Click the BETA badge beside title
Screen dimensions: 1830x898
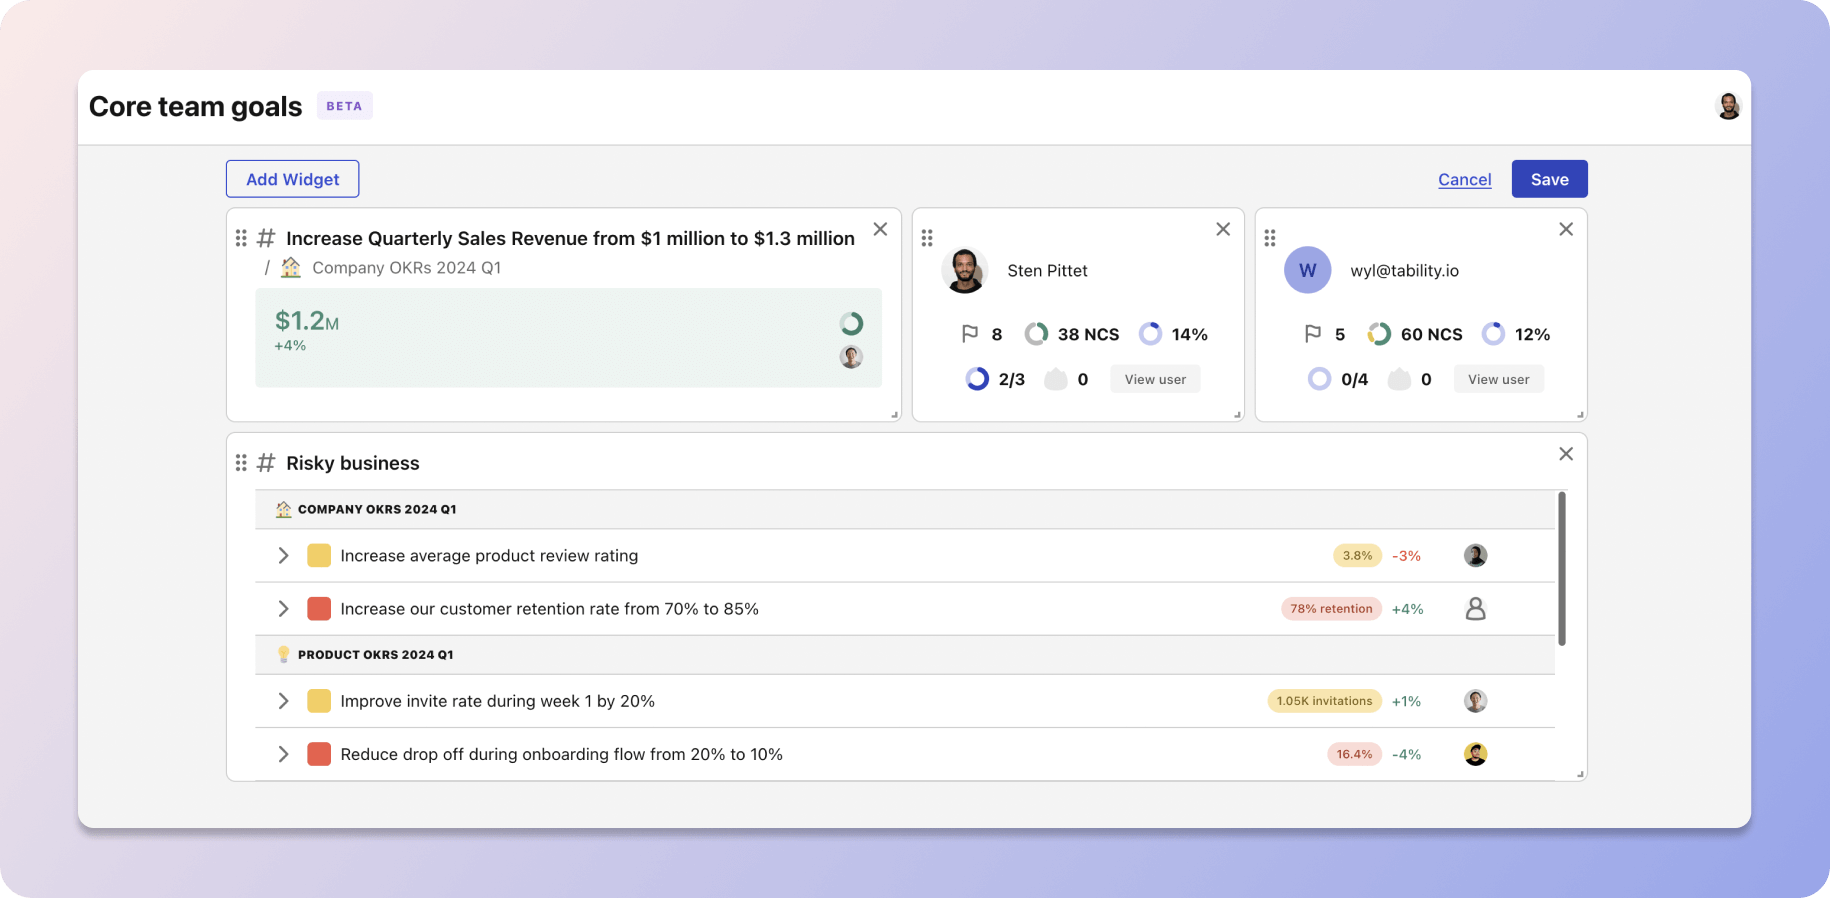click(x=344, y=106)
